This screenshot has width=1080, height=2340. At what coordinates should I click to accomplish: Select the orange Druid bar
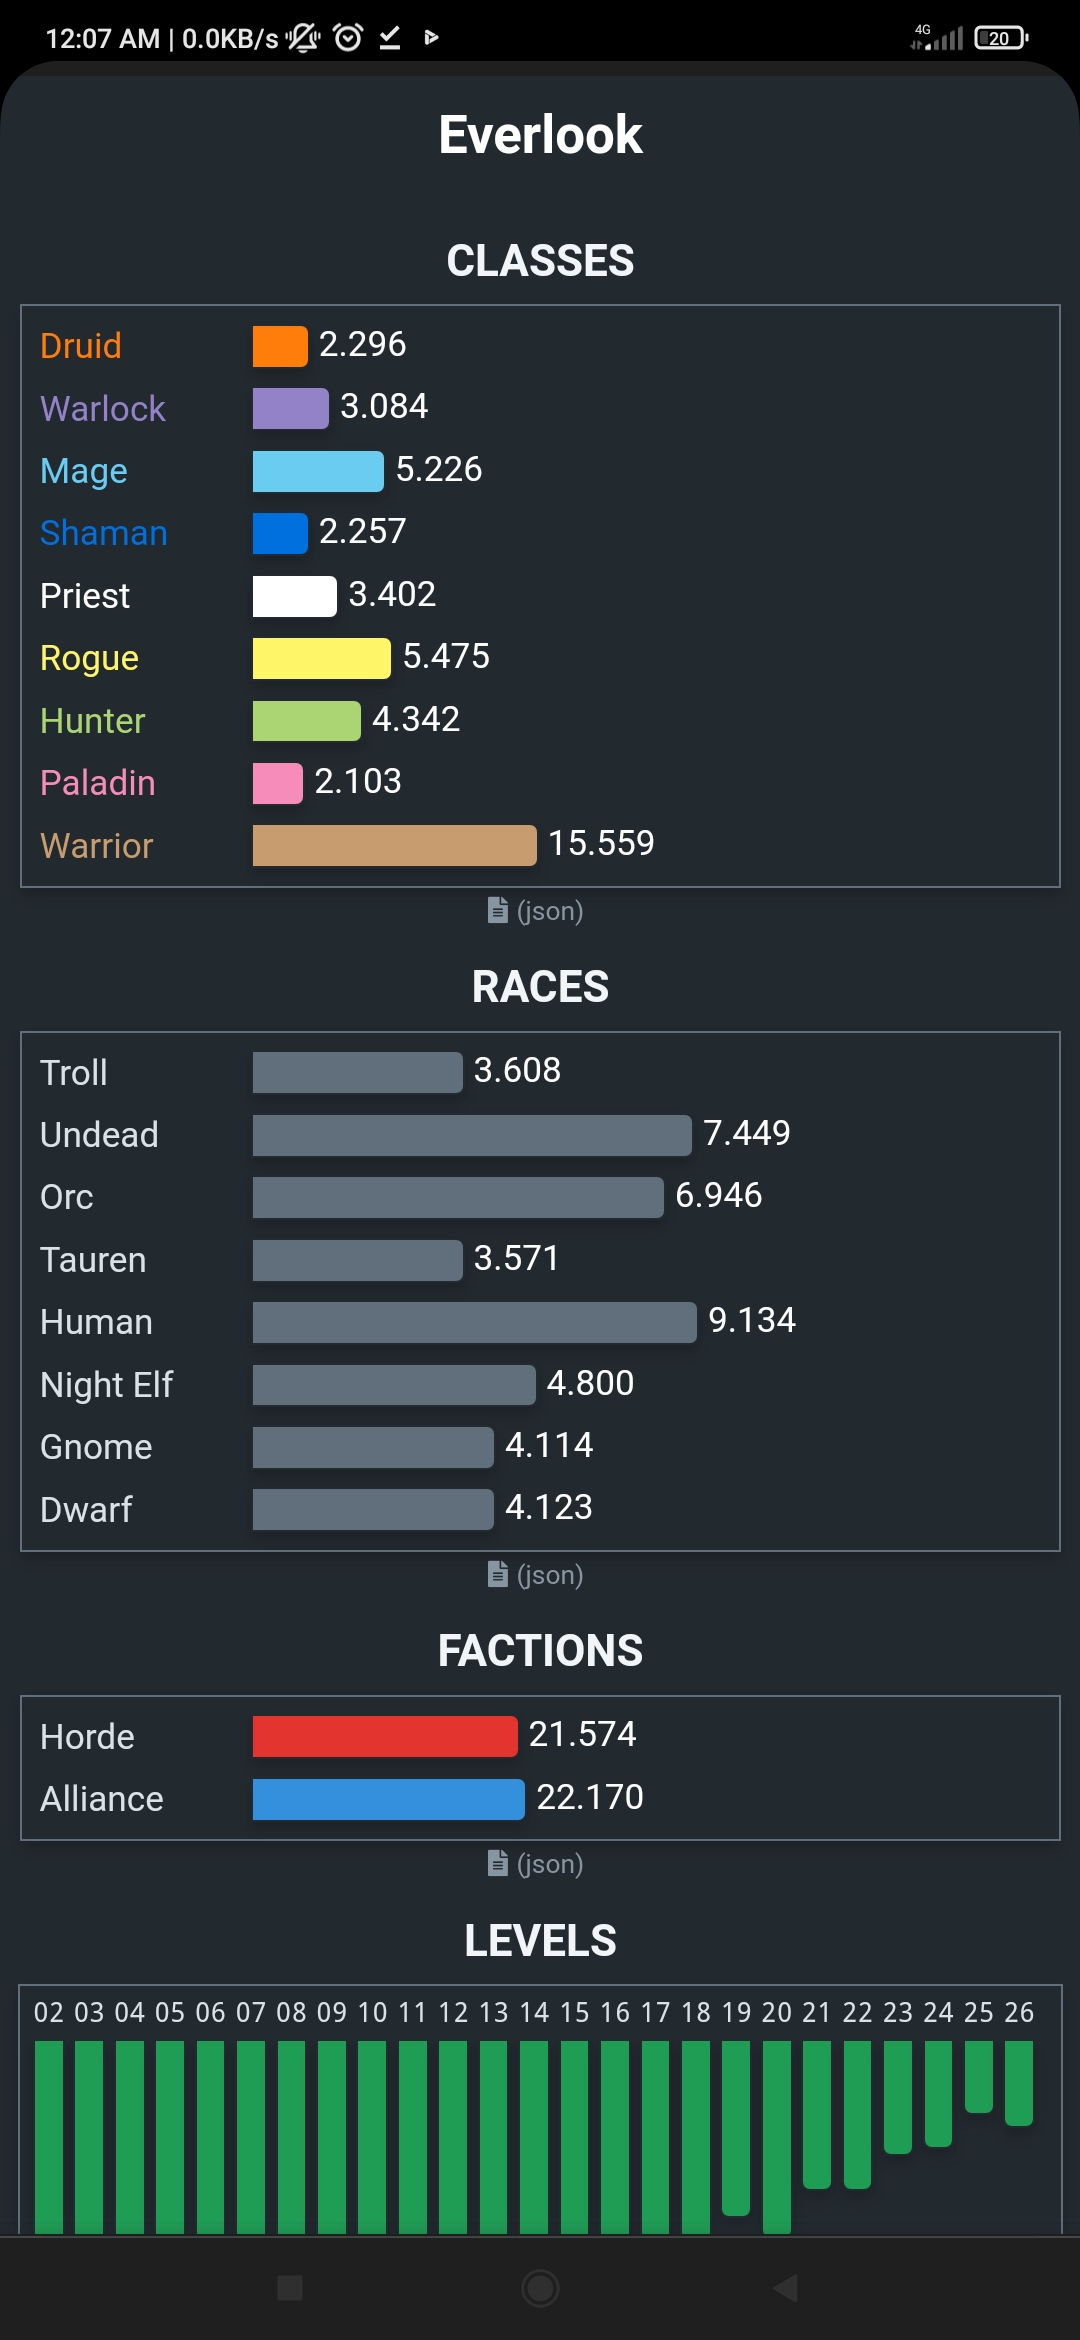[x=280, y=346]
